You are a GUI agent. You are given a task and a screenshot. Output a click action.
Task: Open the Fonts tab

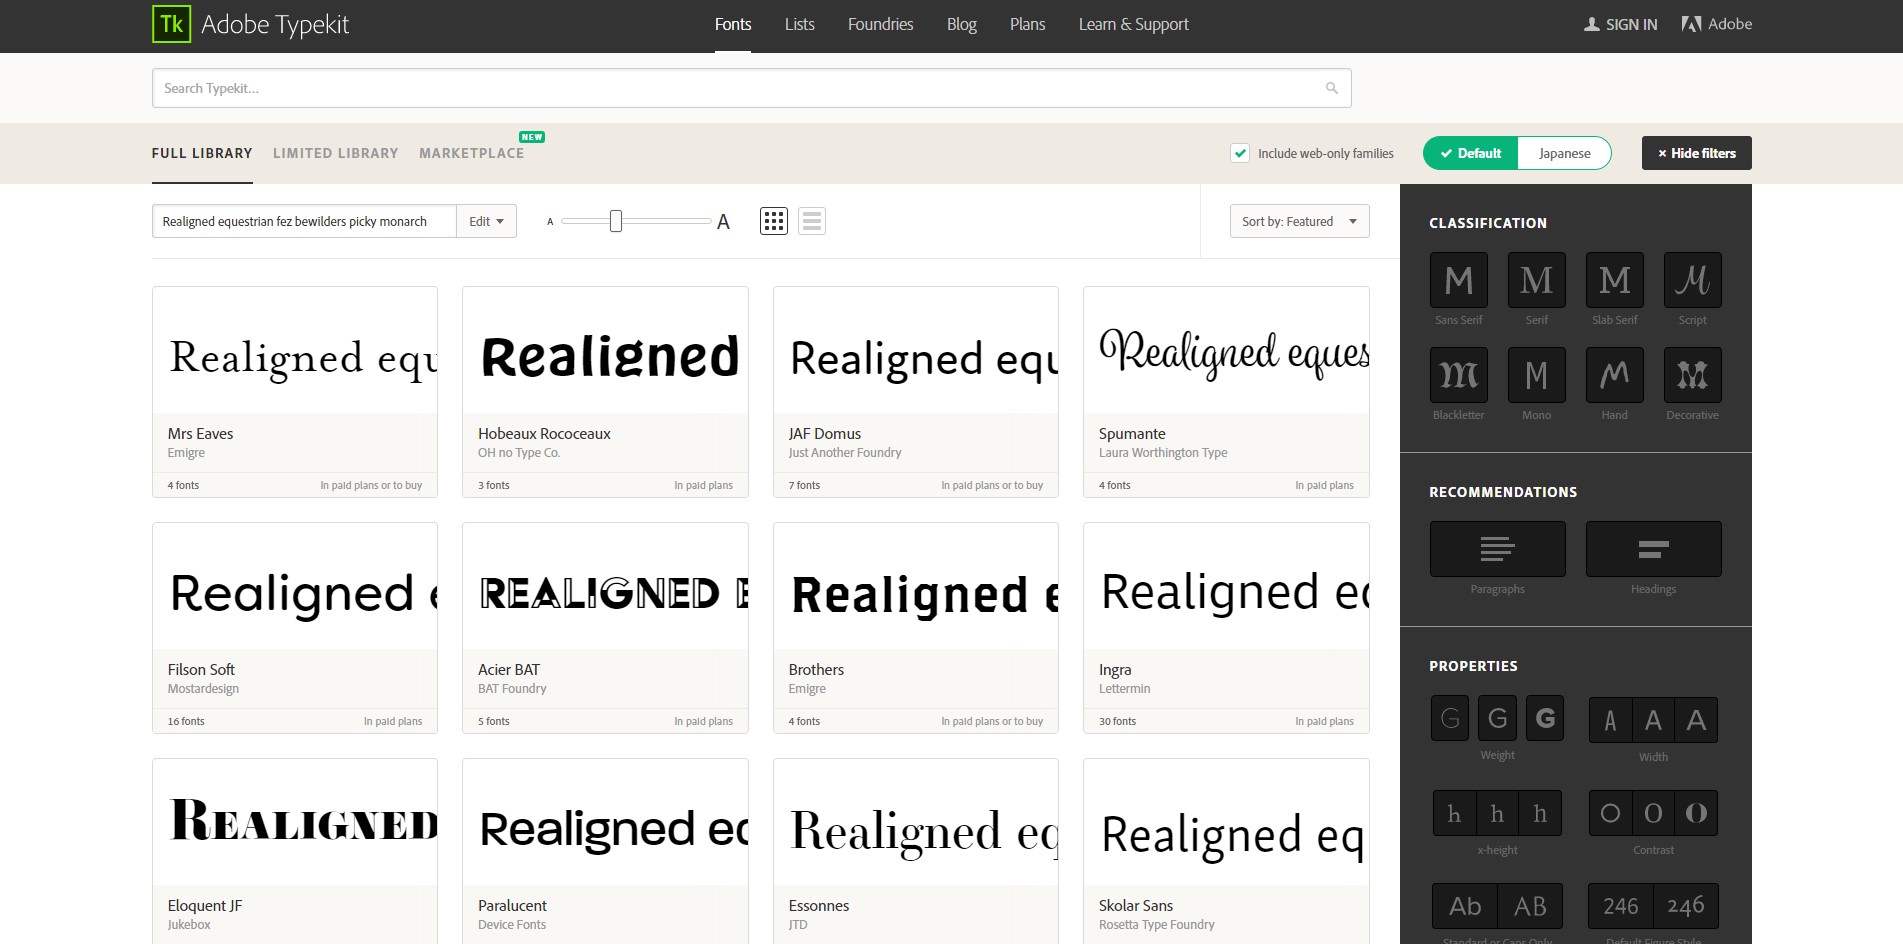pos(733,24)
